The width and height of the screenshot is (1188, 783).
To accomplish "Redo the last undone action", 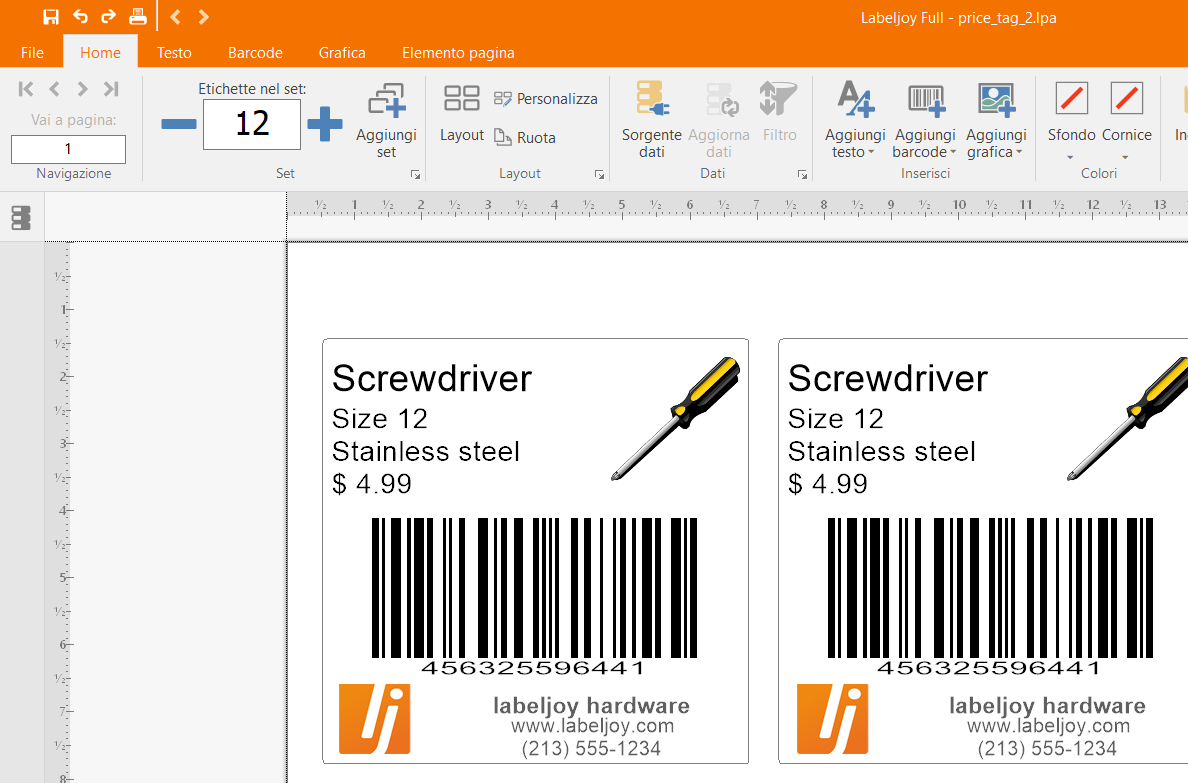I will point(108,17).
